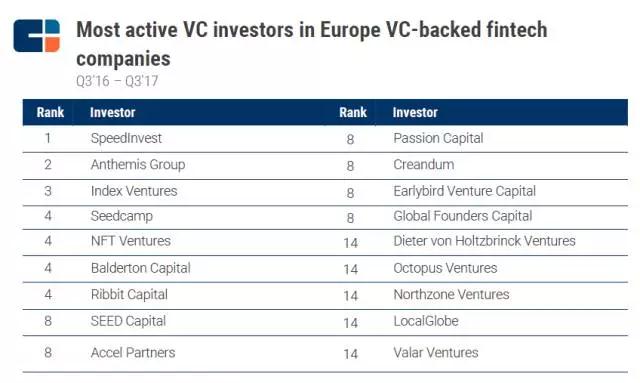Select Passion Capital in right column
Image resolution: width=640 pixels, height=383 pixels.
click(438, 138)
